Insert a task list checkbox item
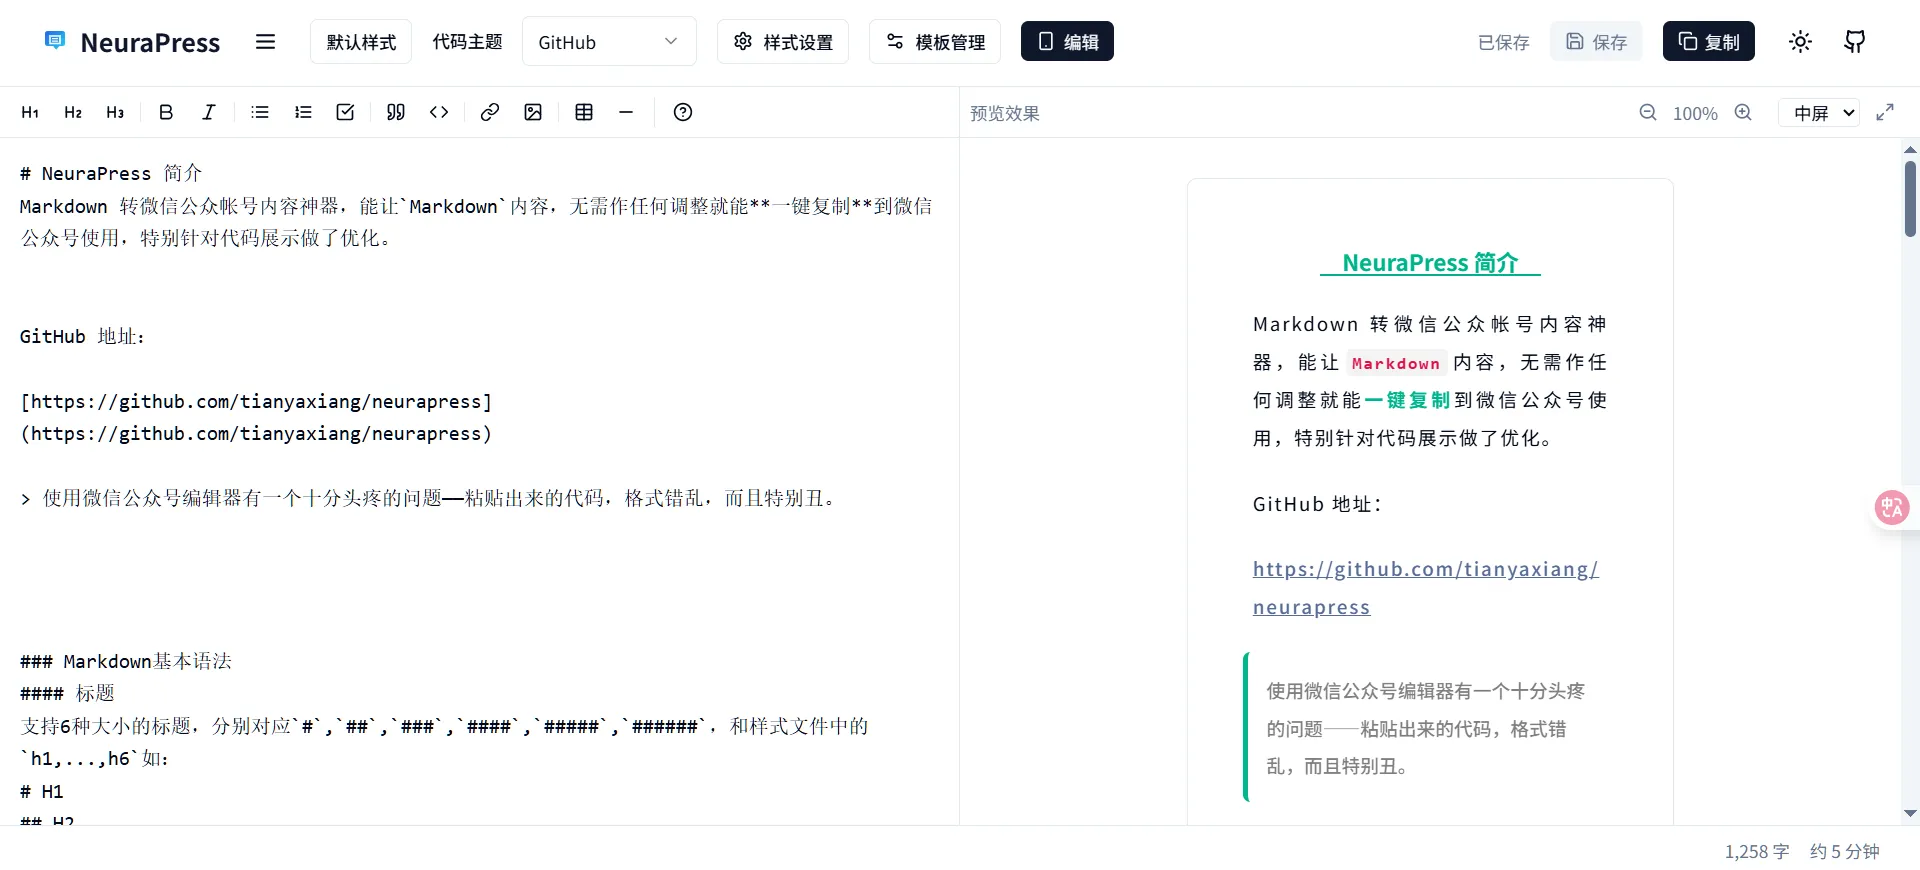Screen dimensions: 1920x870 [x=345, y=112]
